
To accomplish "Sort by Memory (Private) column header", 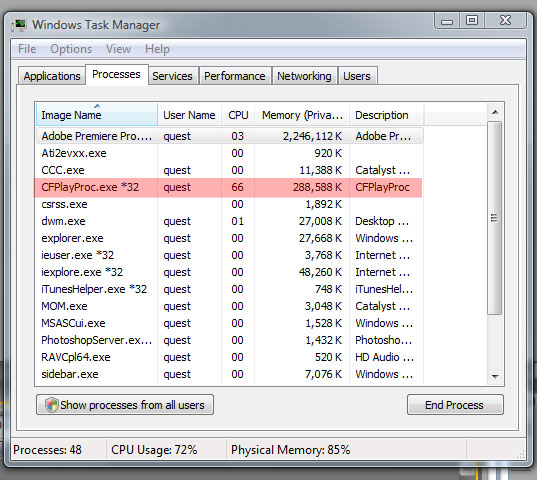I will (302, 115).
